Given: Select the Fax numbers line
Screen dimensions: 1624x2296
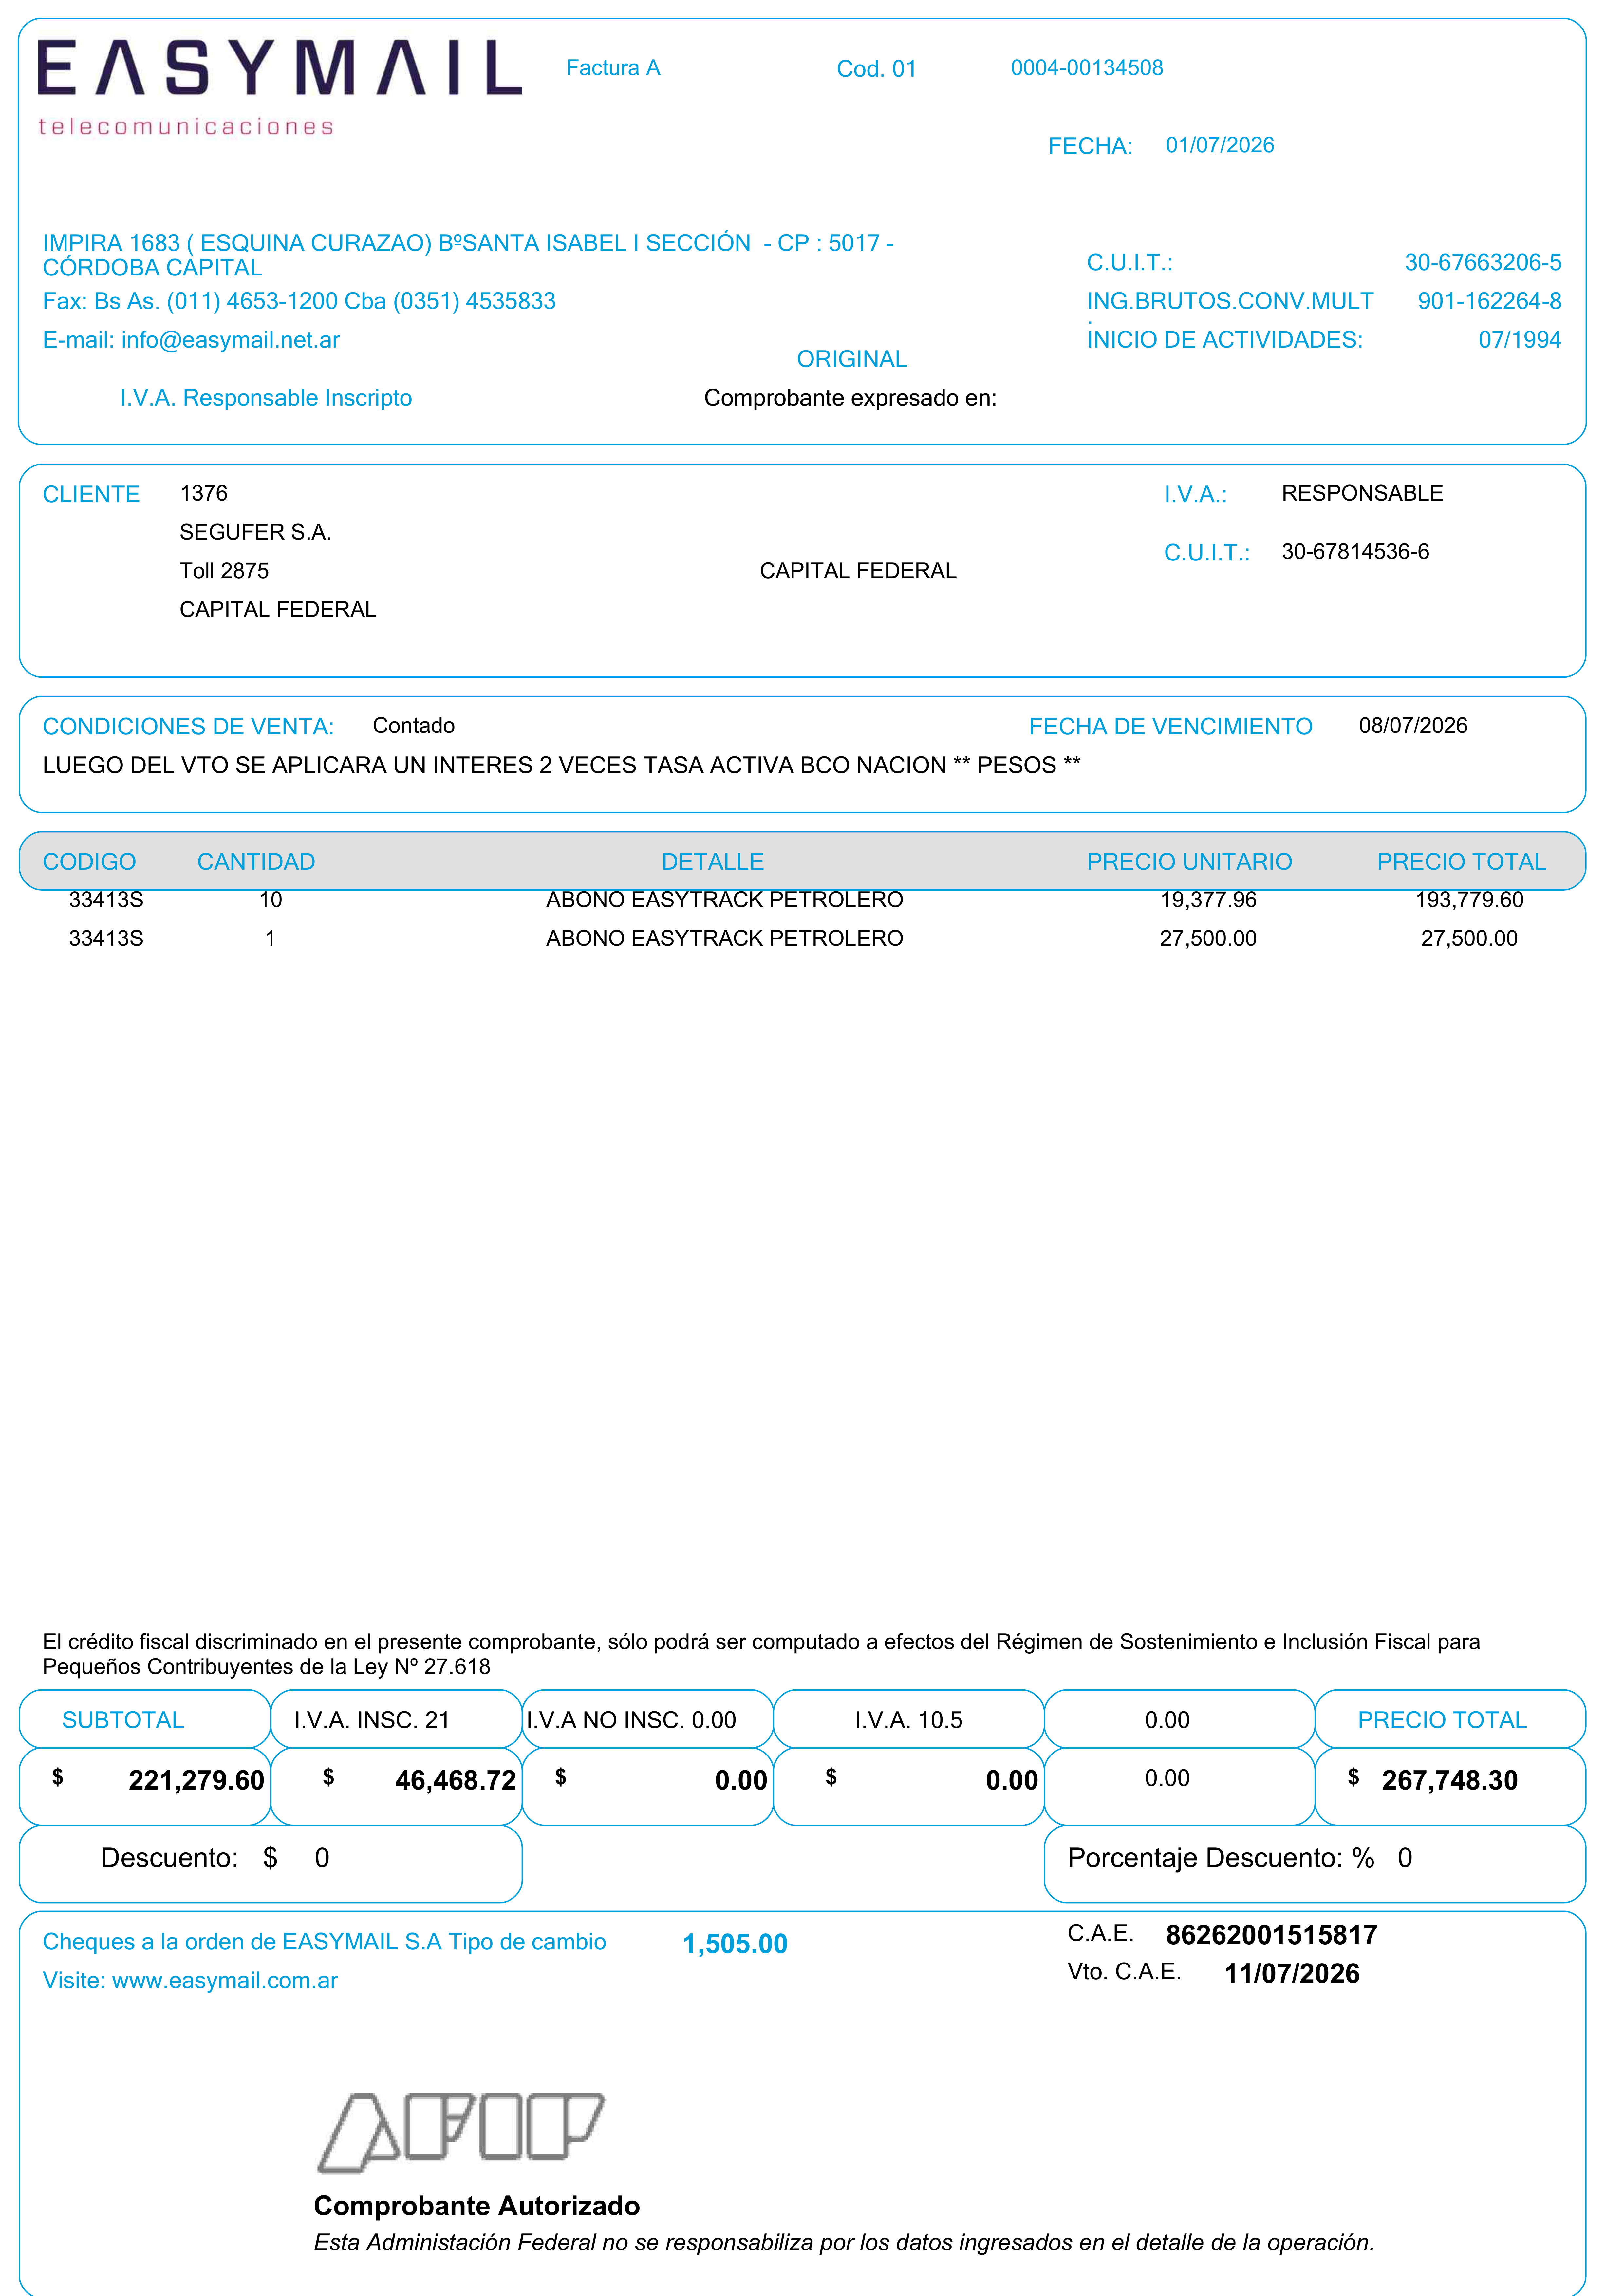Looking at the screenshot, I should point(299,301).
